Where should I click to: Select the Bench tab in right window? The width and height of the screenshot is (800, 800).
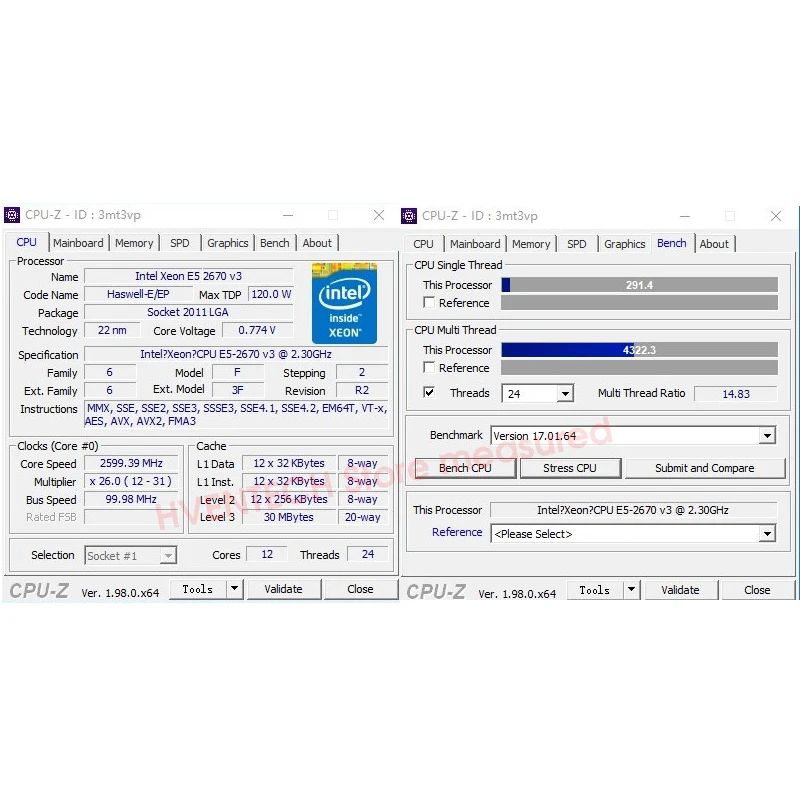pos(672,243)
